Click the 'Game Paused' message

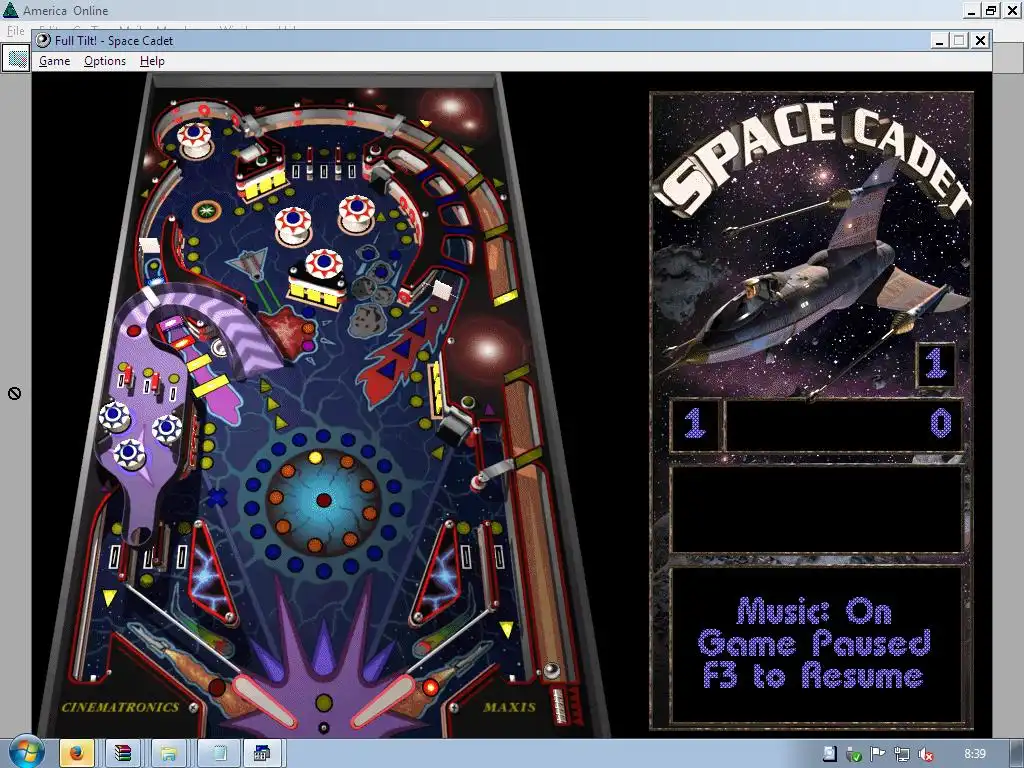click(x=814, y=643)
